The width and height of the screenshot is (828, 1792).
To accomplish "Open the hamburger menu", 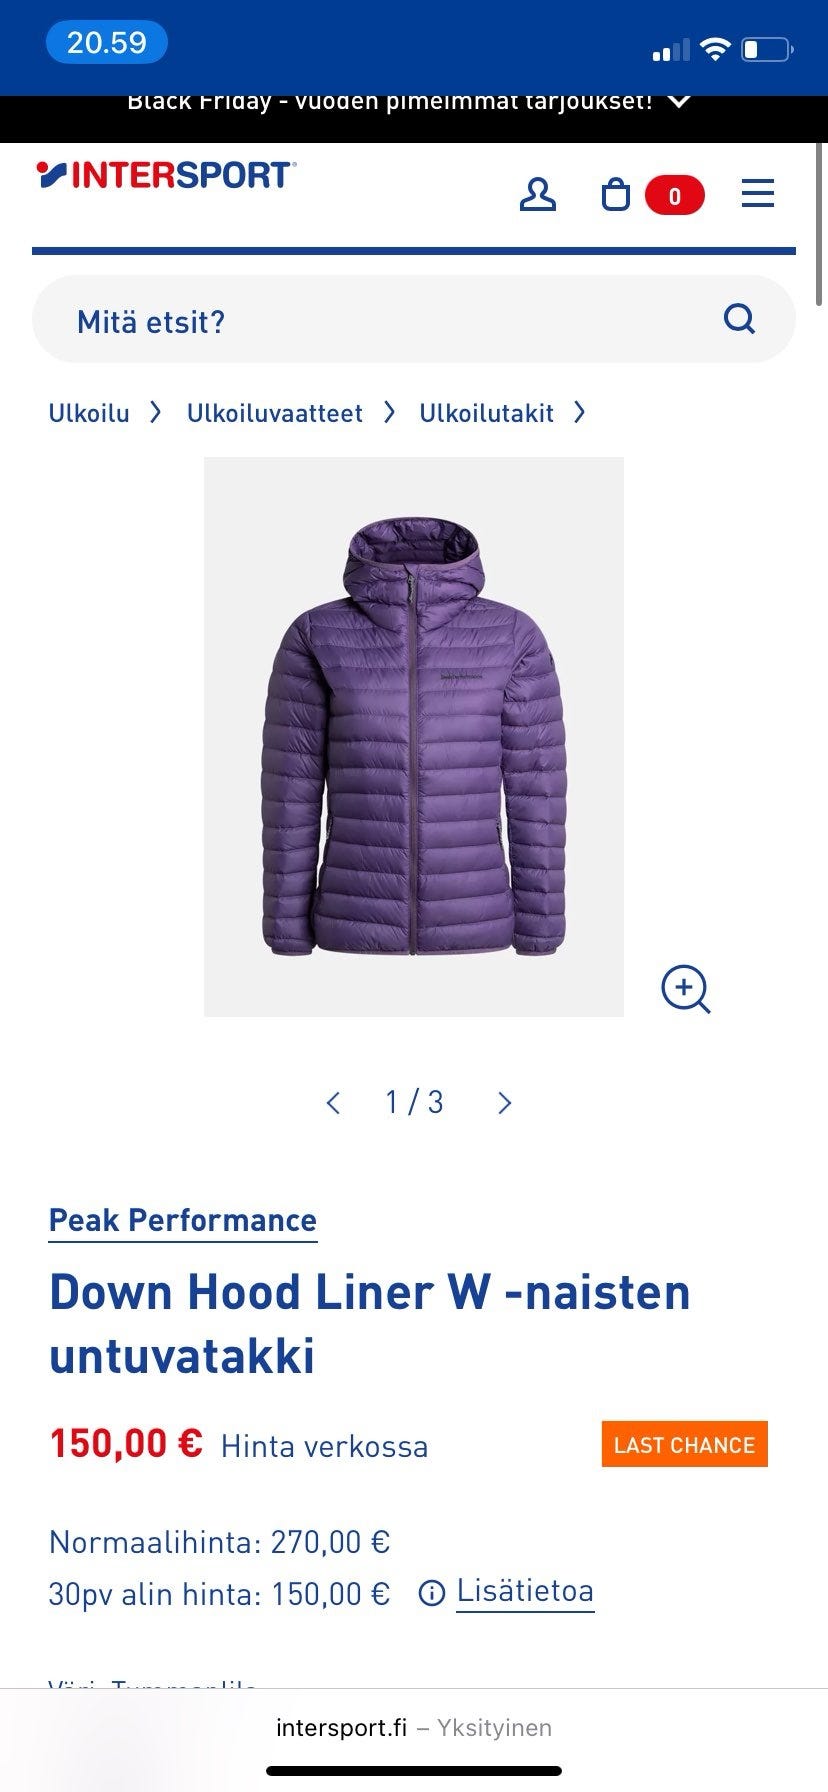I will point(758,193).
